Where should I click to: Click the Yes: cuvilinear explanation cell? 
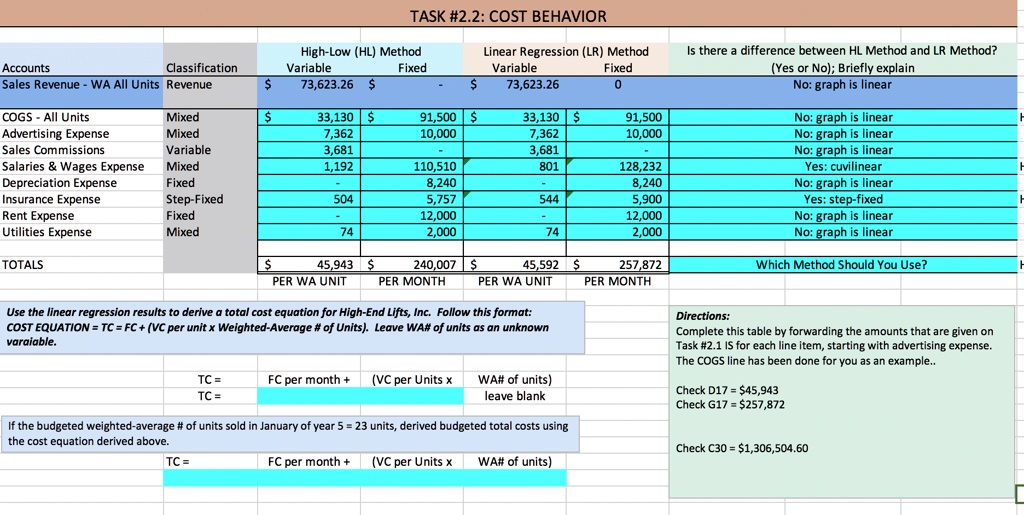[842, 166]
